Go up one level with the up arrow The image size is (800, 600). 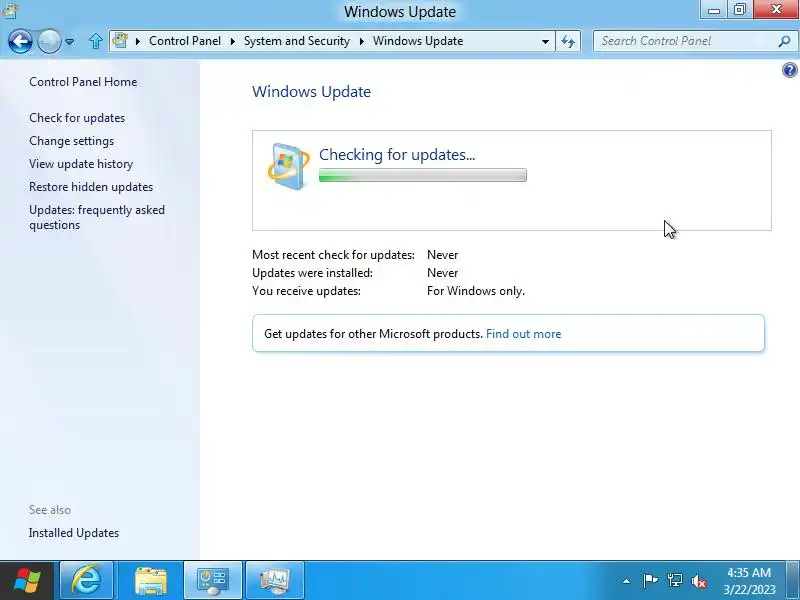[95, 41]
